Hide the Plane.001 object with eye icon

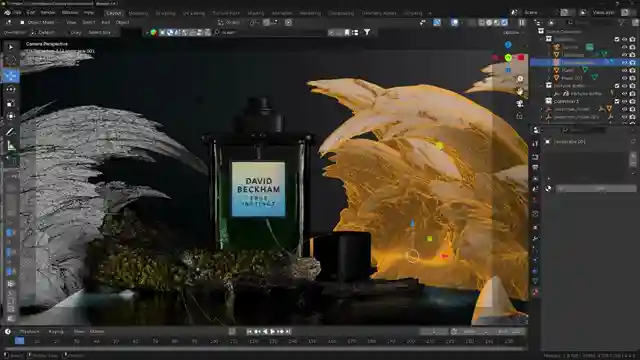click(x=624, y=78)
